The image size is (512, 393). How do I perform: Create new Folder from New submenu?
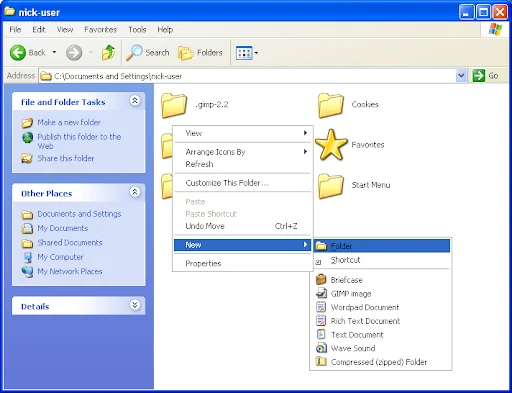(382, 246)
